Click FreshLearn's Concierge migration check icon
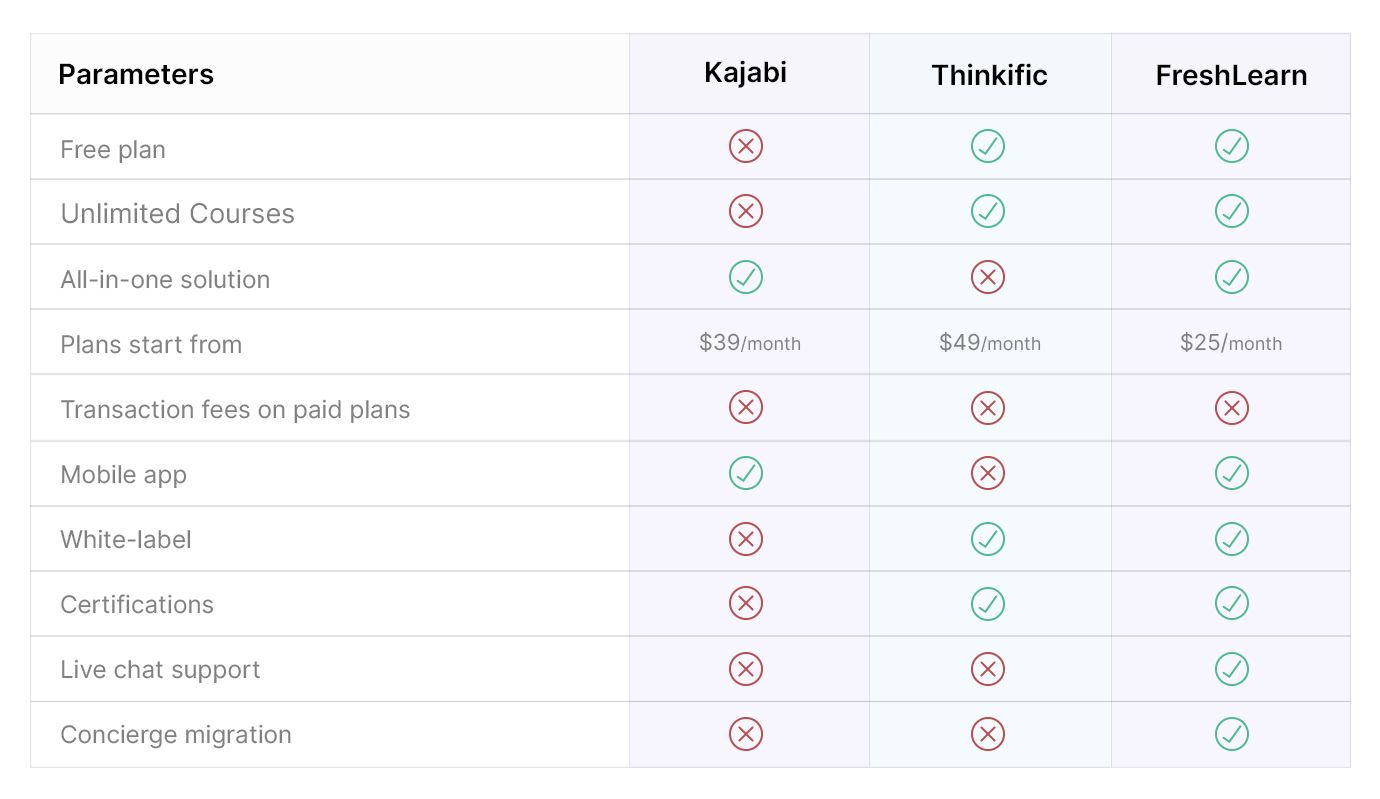Screen dimensions: 1380x799 tap(1231, 734)
